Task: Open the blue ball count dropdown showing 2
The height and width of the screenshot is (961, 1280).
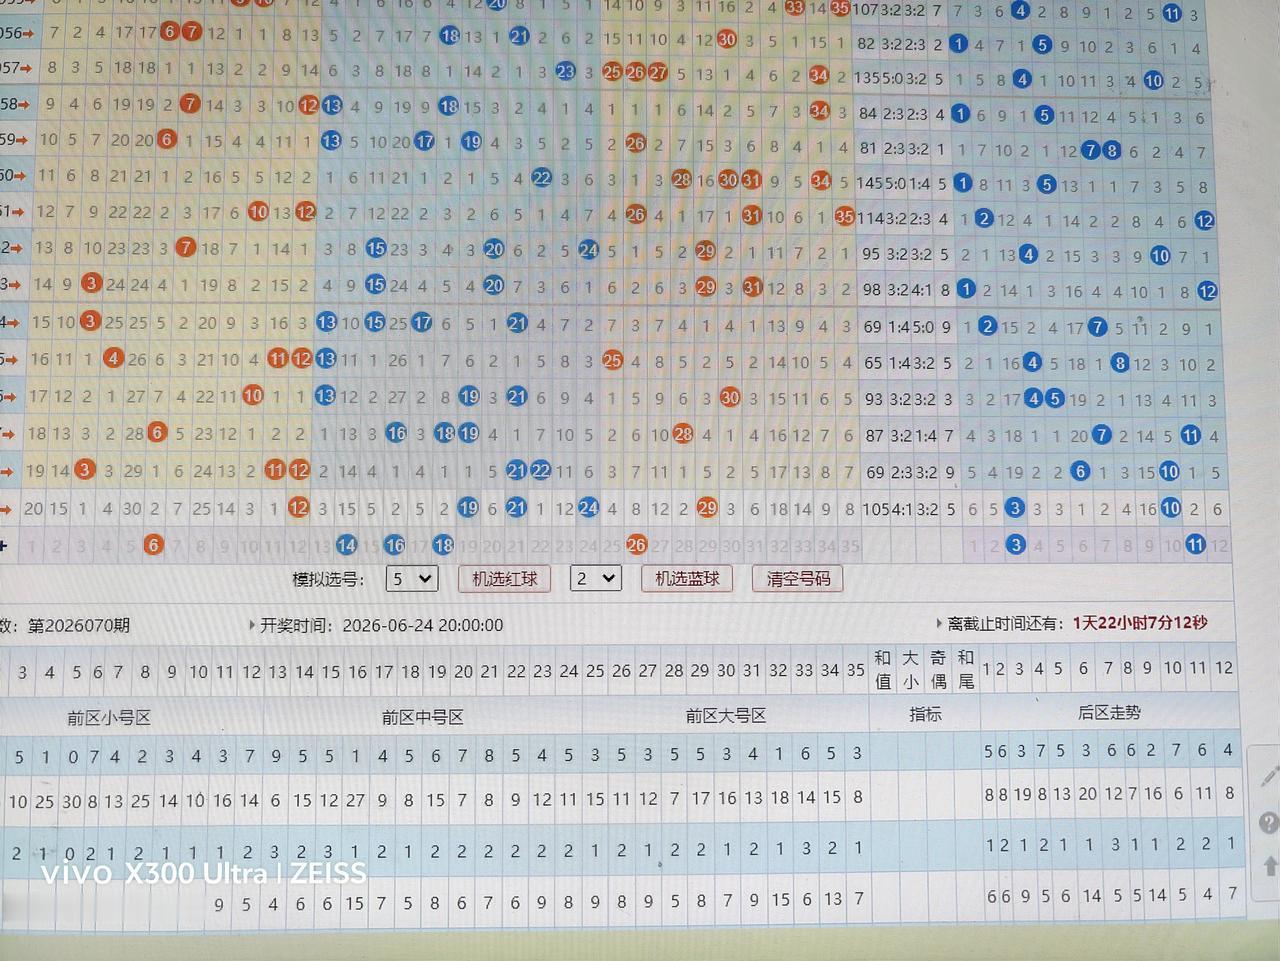Action: click(595, 578)
